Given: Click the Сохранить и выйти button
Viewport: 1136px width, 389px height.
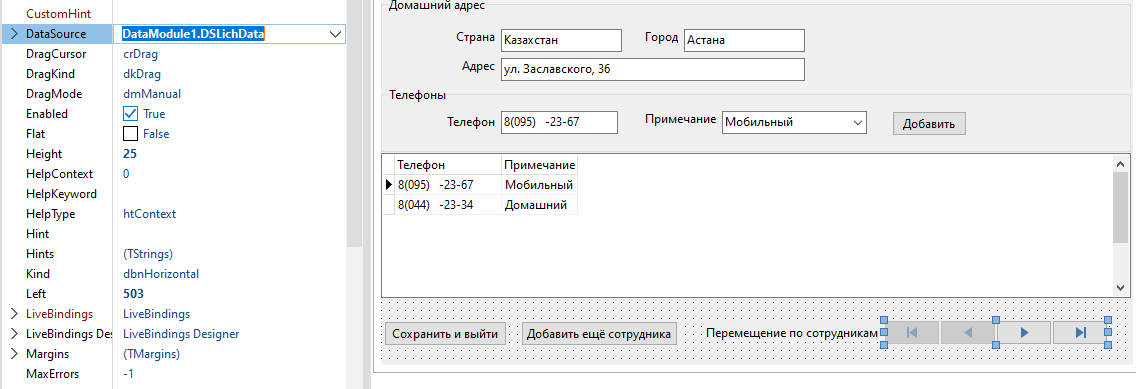Looking at the screenshot, I should click(x=445, y=334).
